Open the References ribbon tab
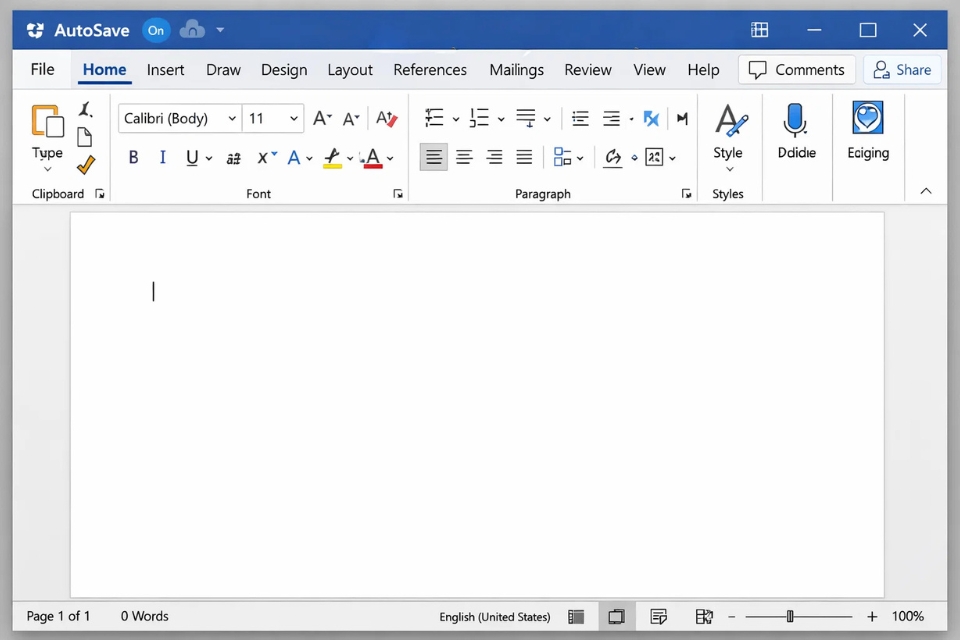 pyautogui.click(x=430, y=70)
